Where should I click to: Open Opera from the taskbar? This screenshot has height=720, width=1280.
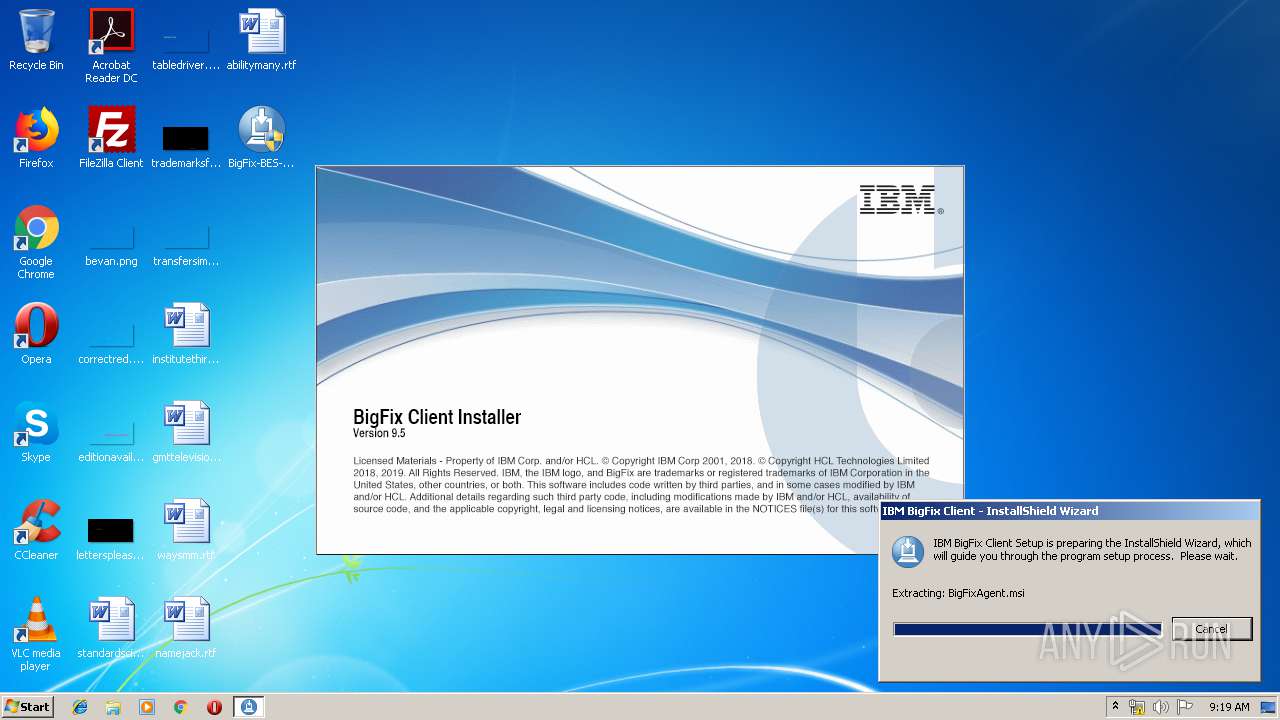(214, 707)
